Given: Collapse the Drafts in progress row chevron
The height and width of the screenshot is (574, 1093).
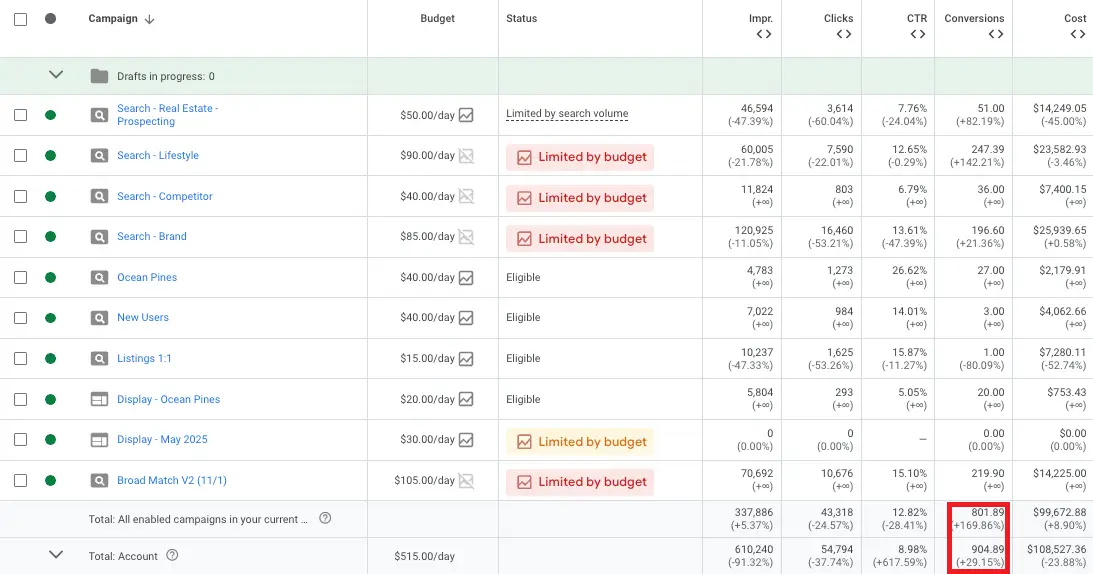Looking at the screenshot, I should pos(56,75).
